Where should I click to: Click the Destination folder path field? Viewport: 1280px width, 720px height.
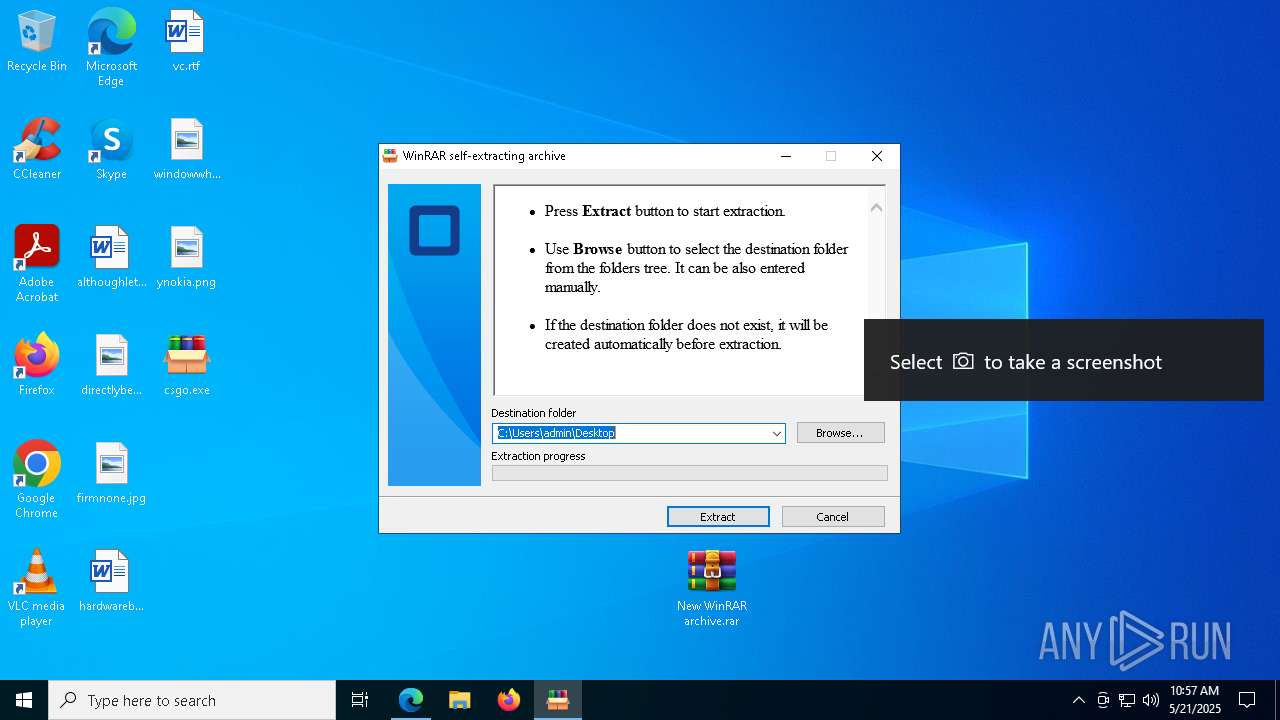click(638, 433)
